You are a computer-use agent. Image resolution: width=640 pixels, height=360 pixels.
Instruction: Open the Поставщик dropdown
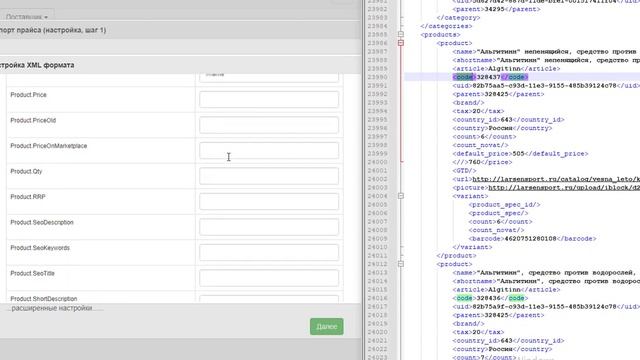(x=27, y=17)
